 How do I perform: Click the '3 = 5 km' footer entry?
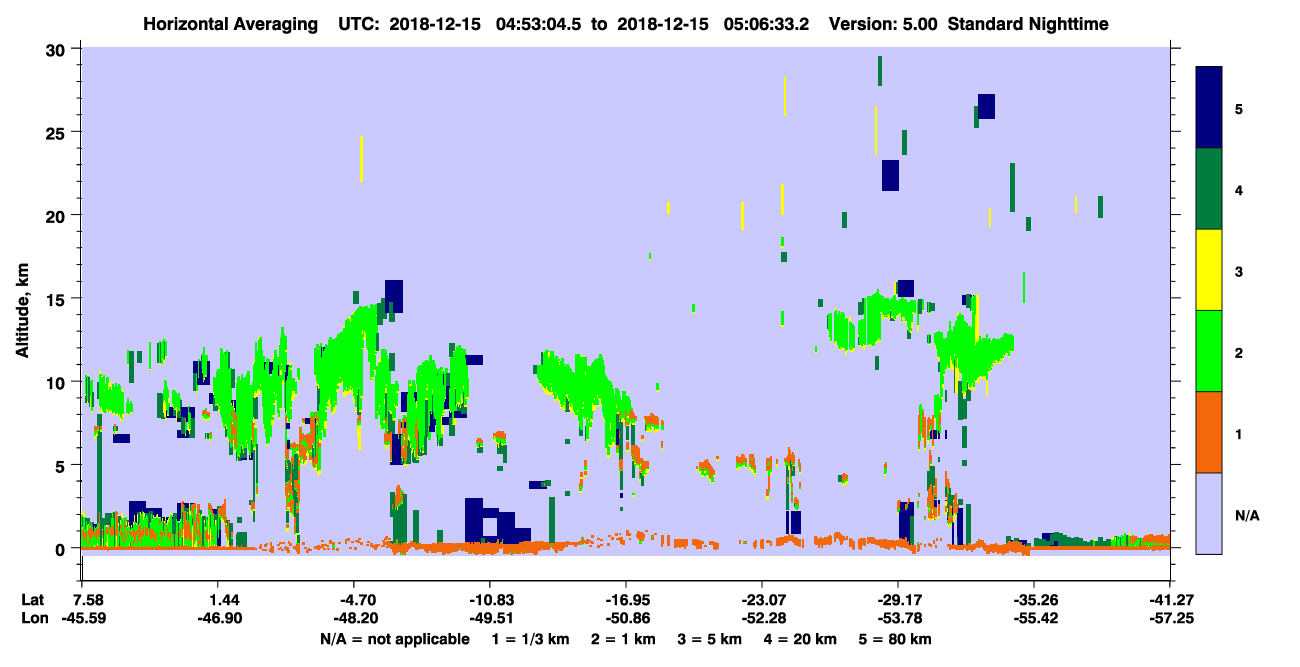tap(708, 639)
